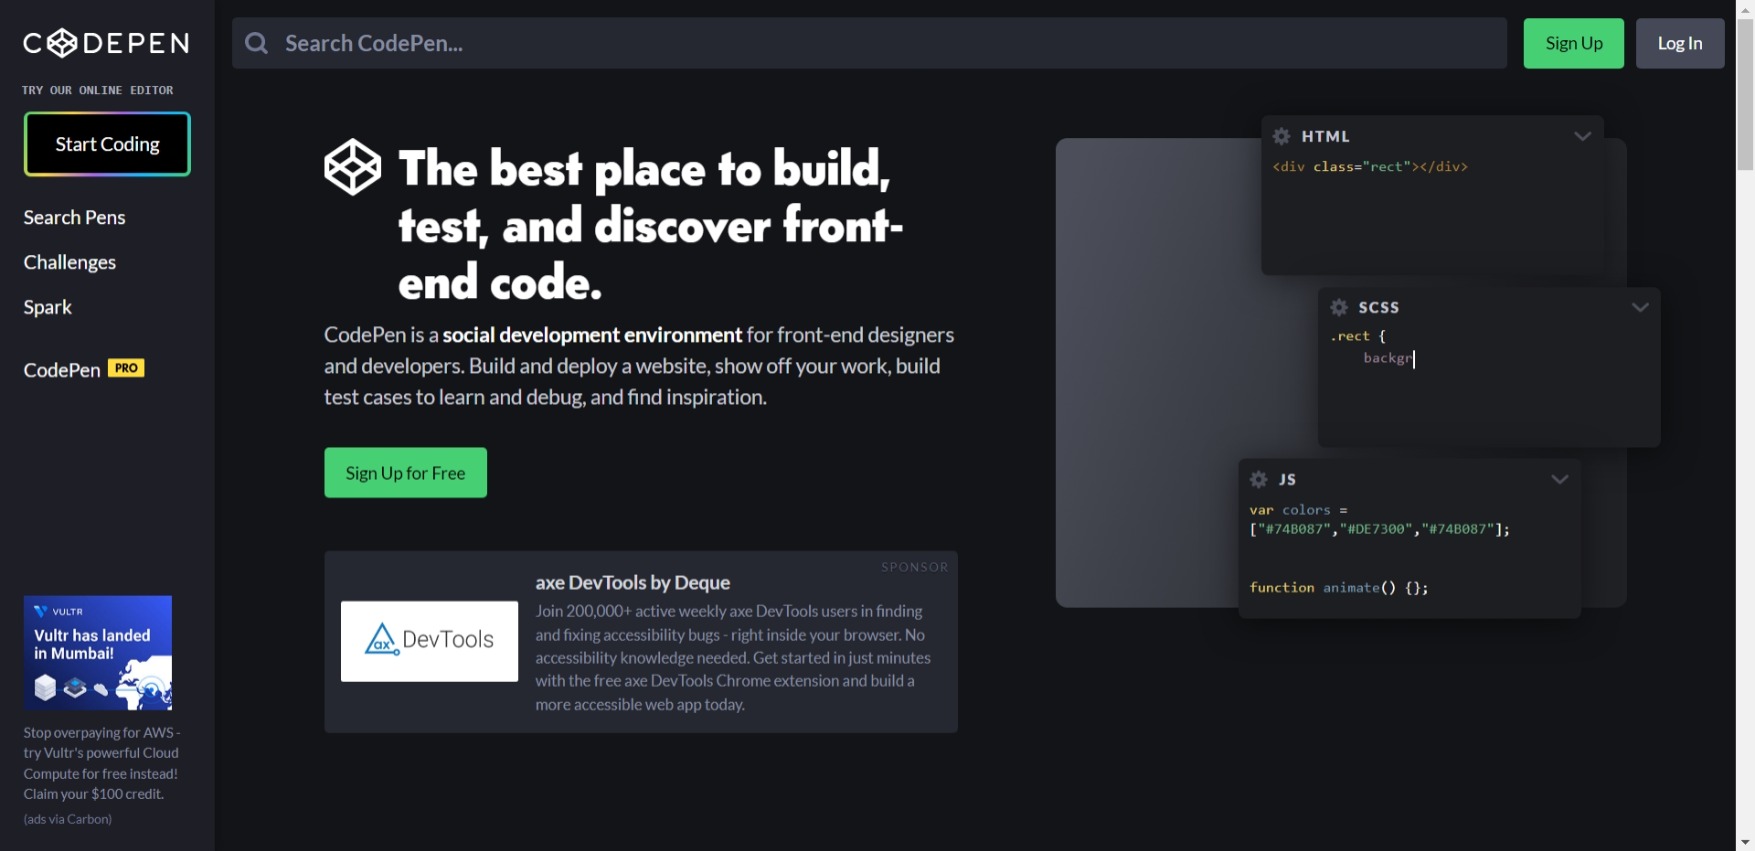Open the JS panel settings gear
The width and height of the screenshot is (1755, 851).
[x=1259, y=479]
